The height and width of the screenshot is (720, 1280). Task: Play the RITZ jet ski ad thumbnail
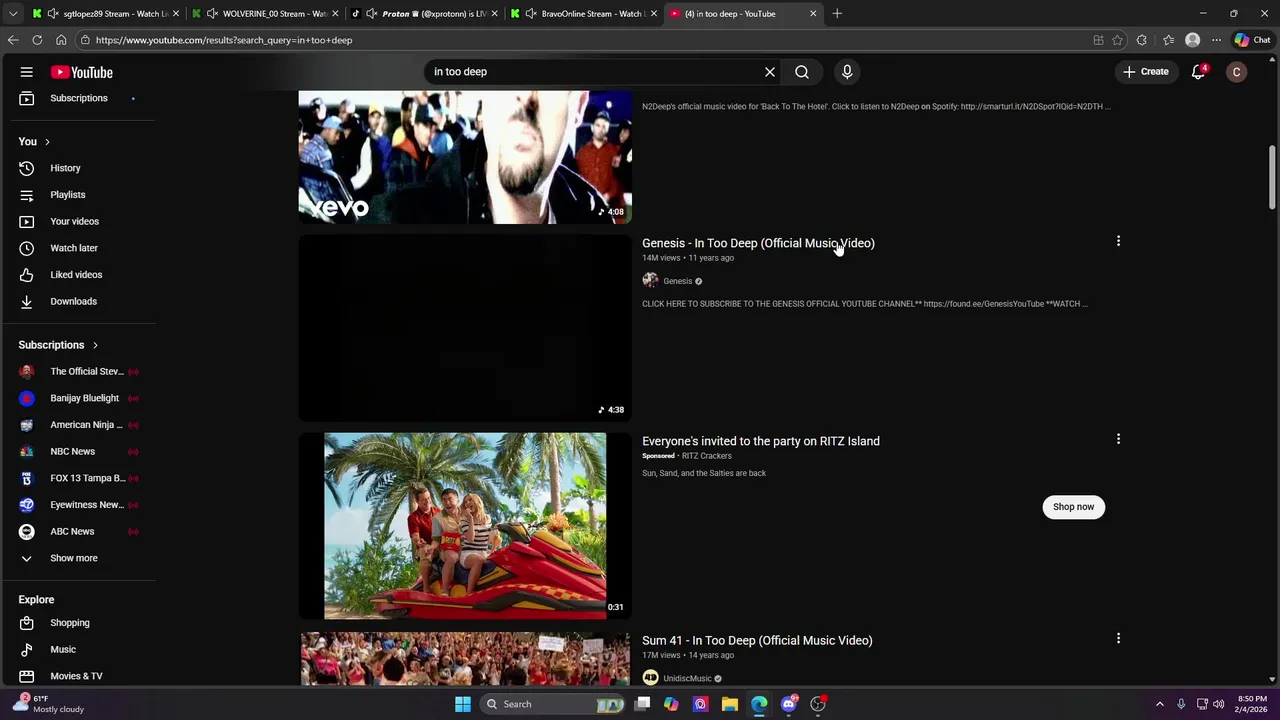[x=465, y=526]
